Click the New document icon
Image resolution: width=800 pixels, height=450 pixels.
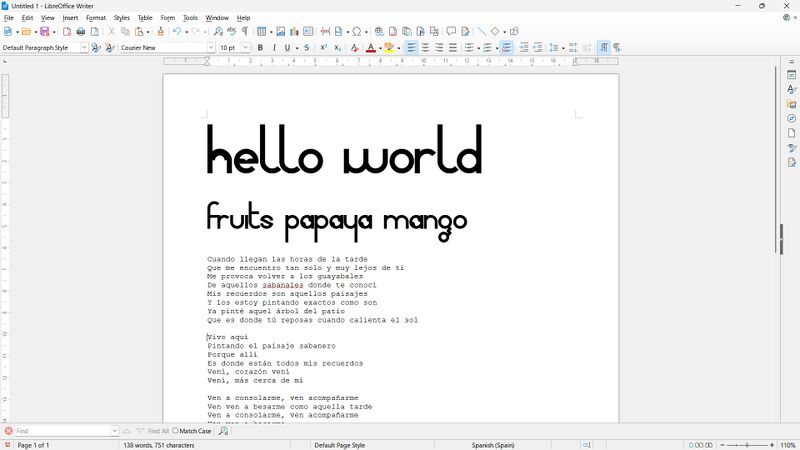[x=8, y=32]
